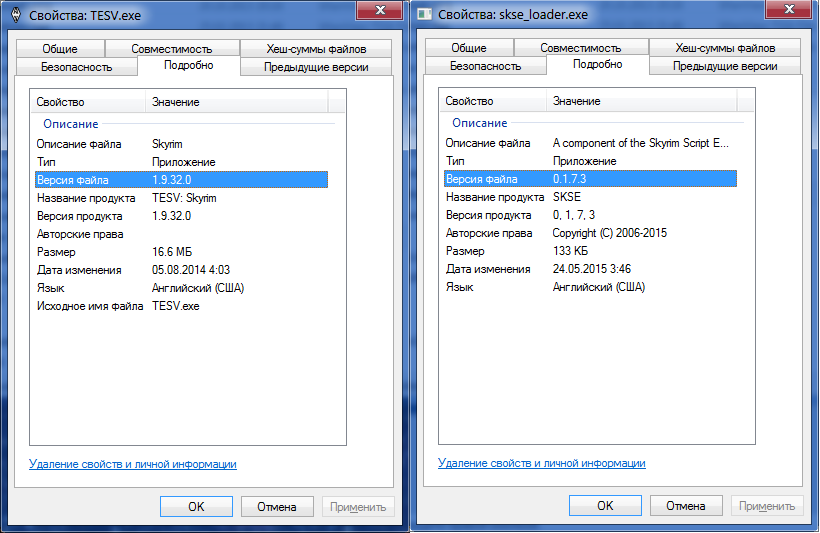
Task: Select Размер row showing 16.6 МБ
Action: 181,252
